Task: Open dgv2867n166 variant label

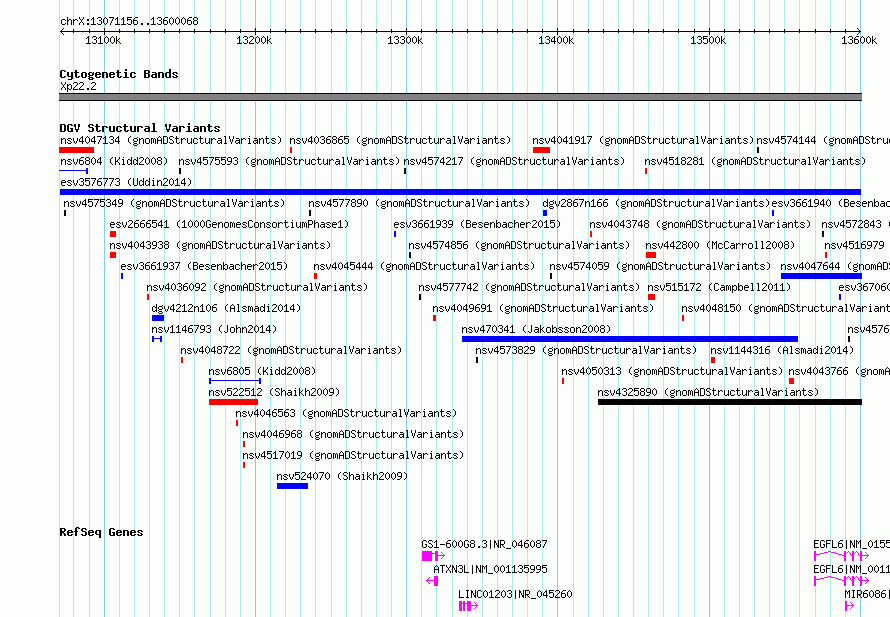Action: tap(656, 203)
